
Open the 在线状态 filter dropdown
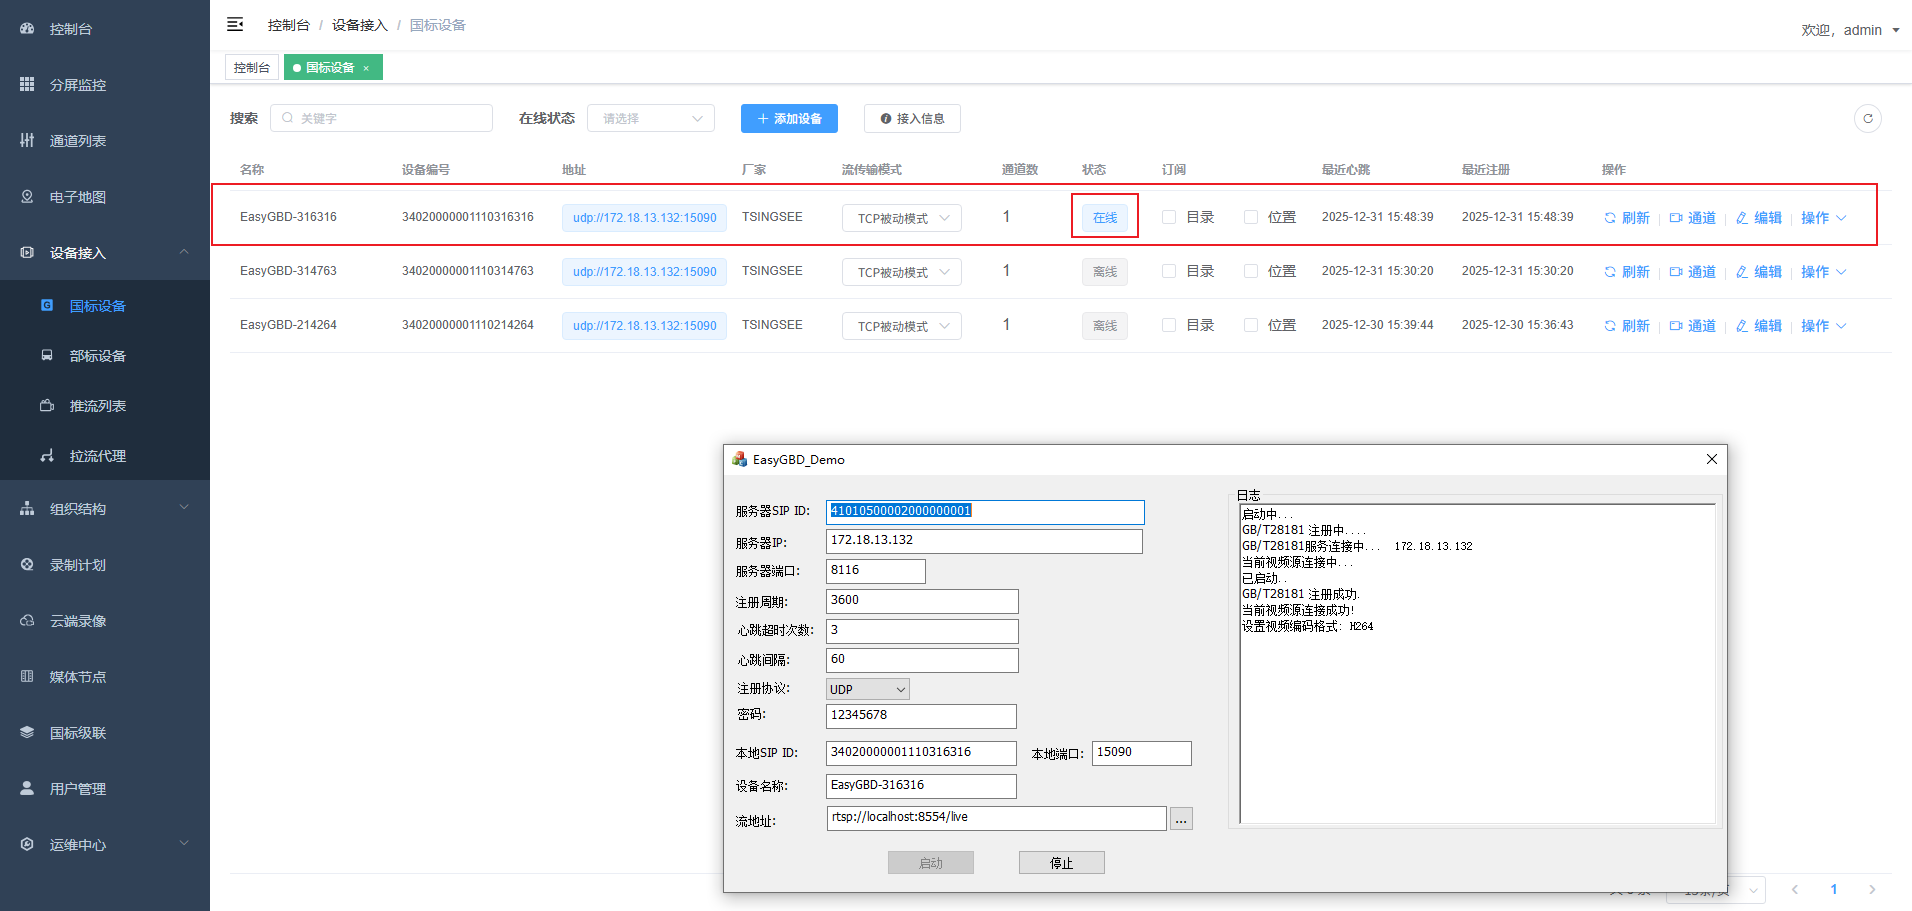pyautogui.click(x=651, y=118)
